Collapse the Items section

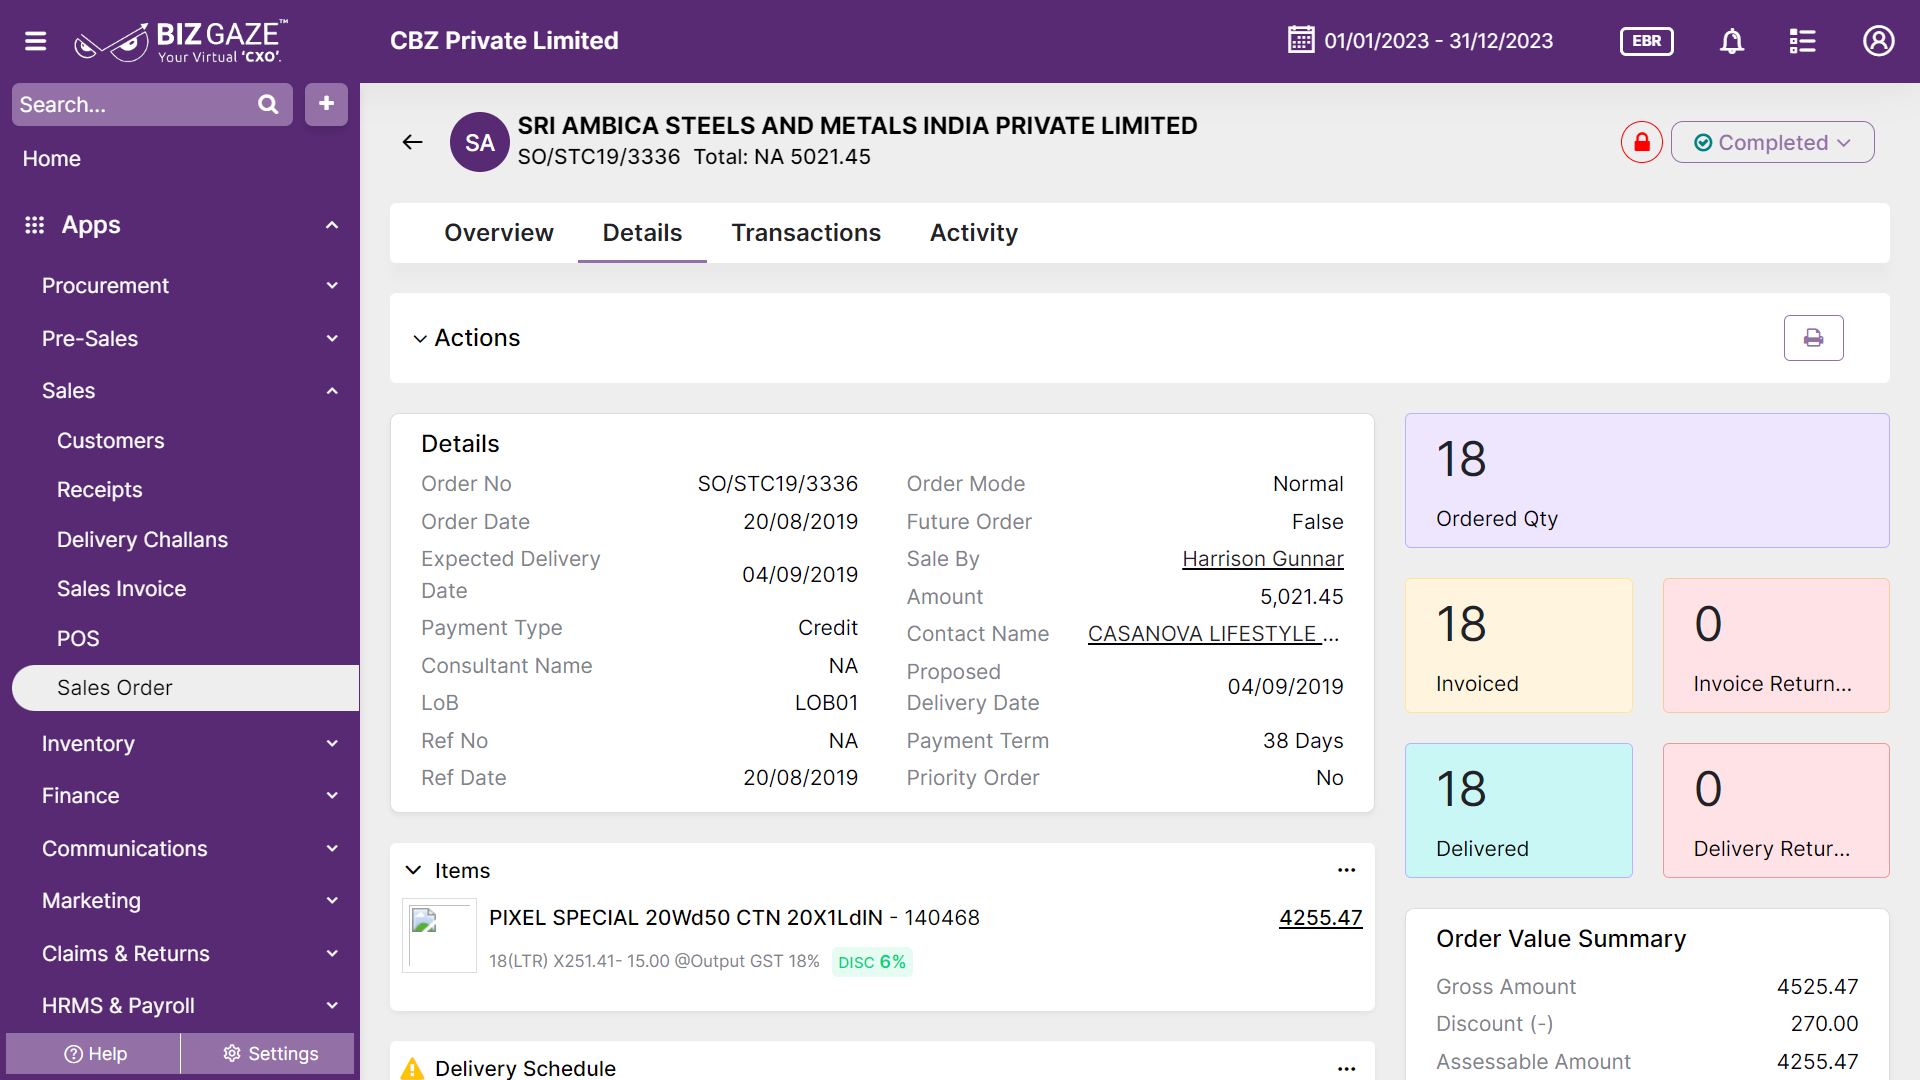tap(413, 870)
